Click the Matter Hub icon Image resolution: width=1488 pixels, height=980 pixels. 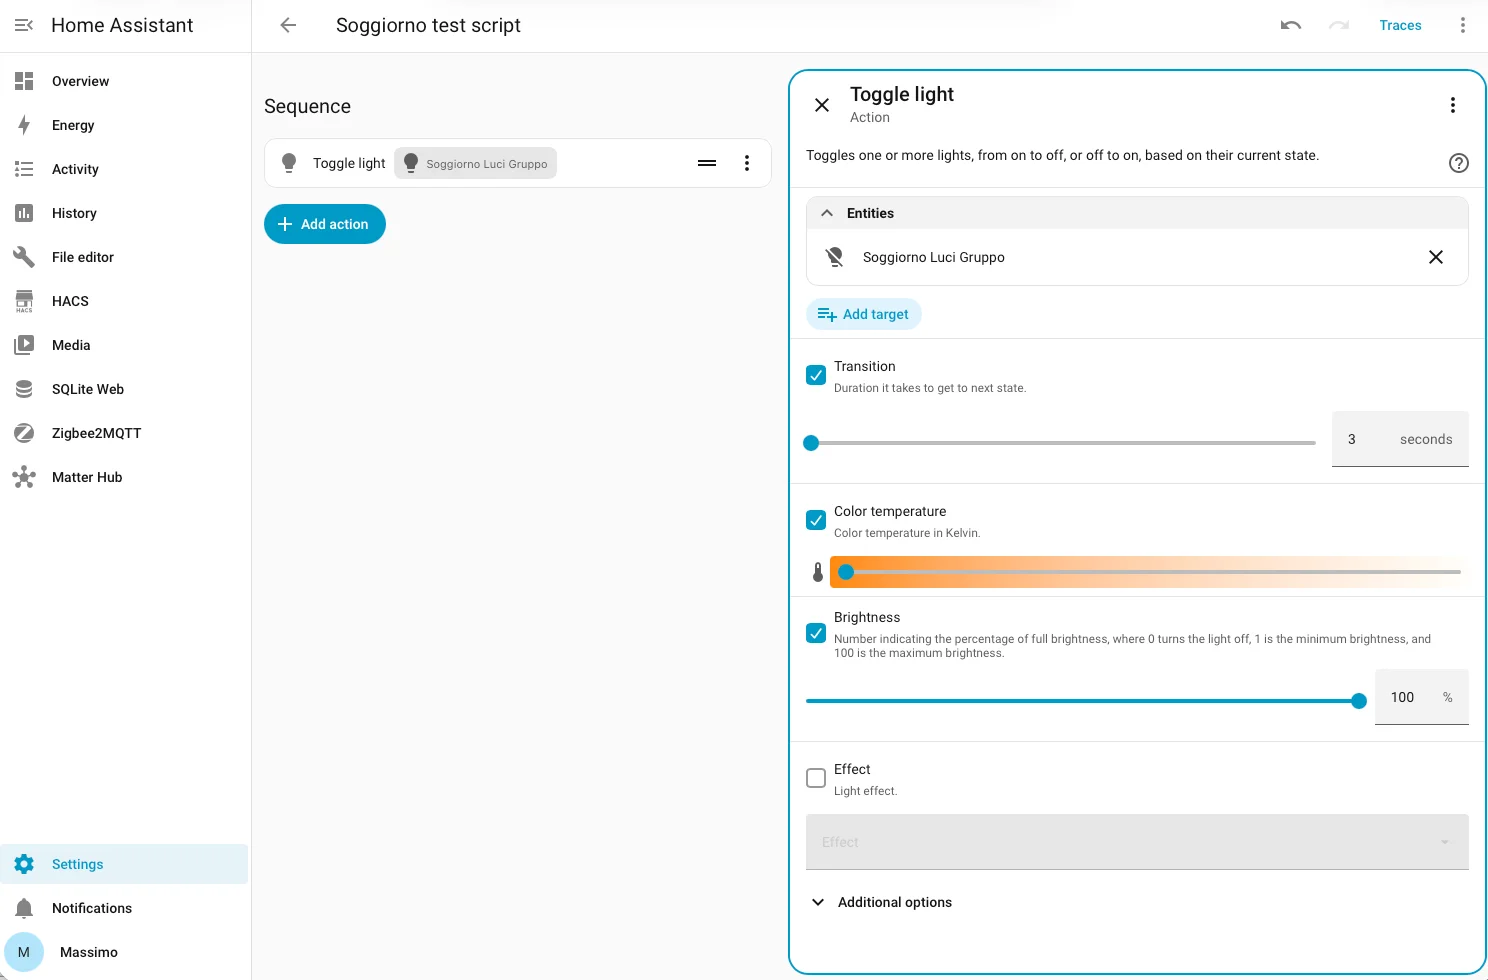coord(24,477)
